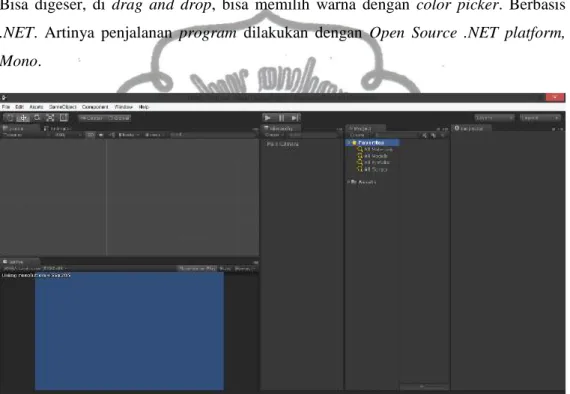Screen dimensions: 570x394
Task: Expand the Assets folder arrow
Action: tap(349, 182)
